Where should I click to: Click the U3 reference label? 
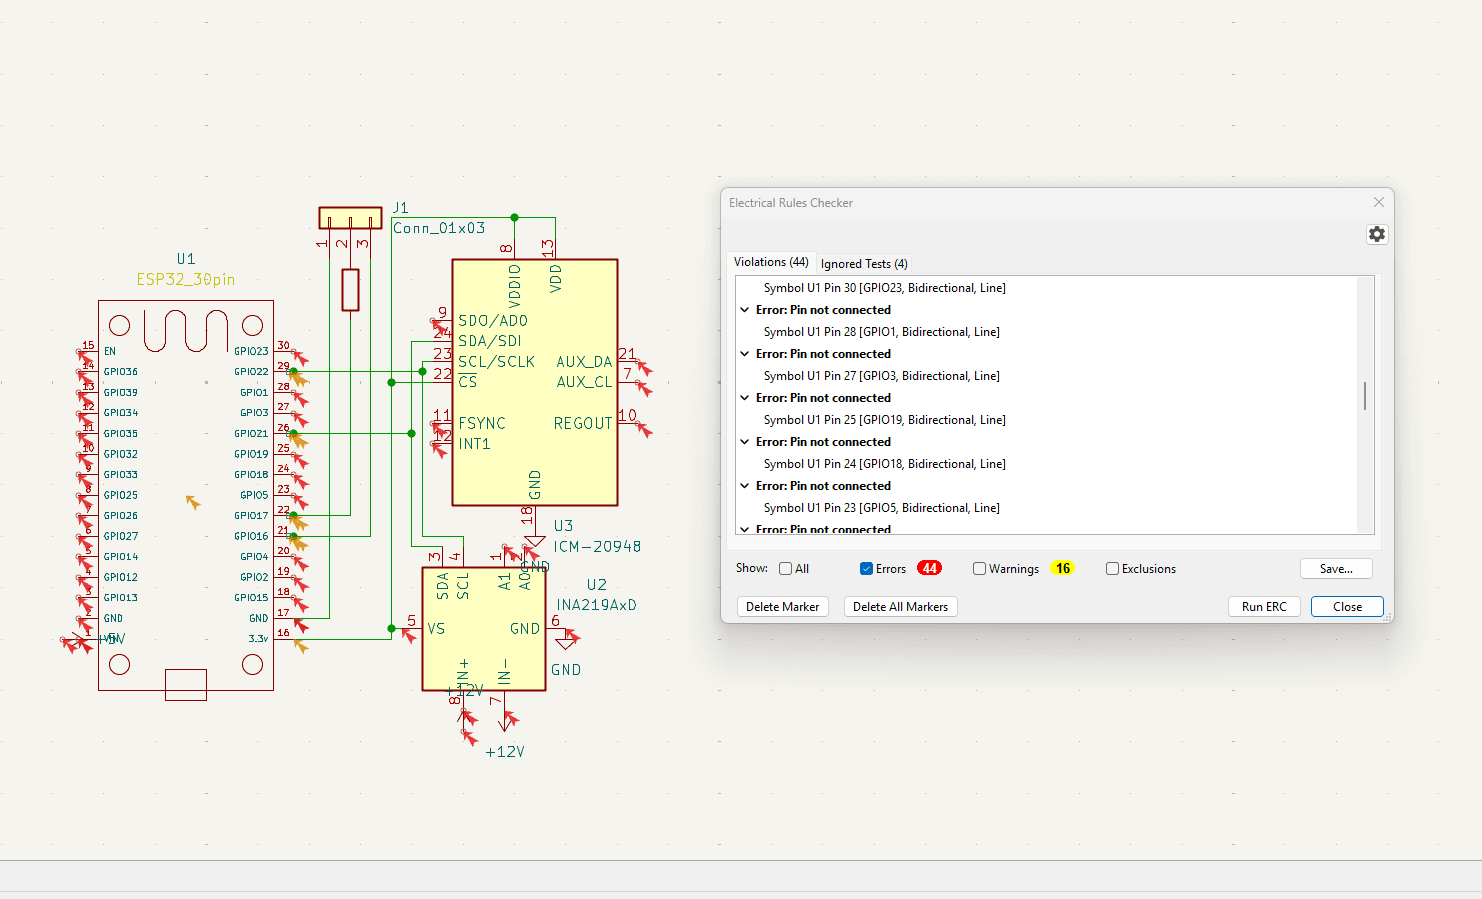[564, 526]
